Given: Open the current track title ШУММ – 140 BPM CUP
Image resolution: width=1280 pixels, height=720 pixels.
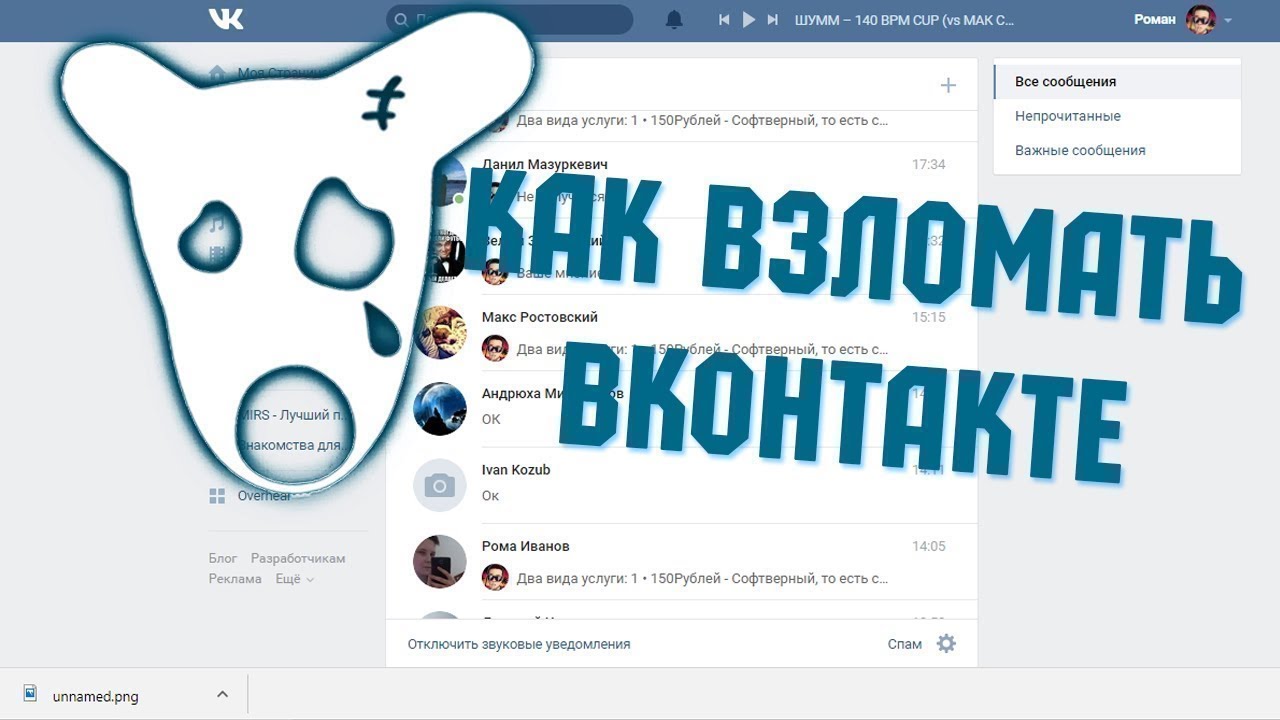Looking at the screenshot, I should [904, 20].
